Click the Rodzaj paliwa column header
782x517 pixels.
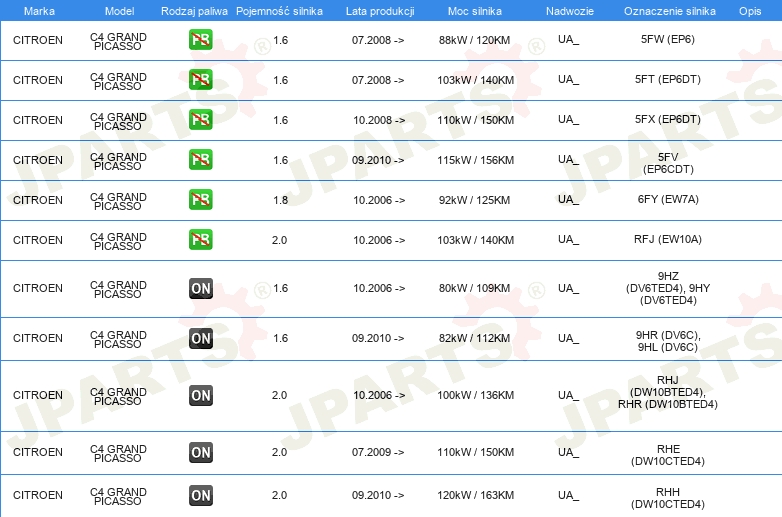[x=194, y=11]
